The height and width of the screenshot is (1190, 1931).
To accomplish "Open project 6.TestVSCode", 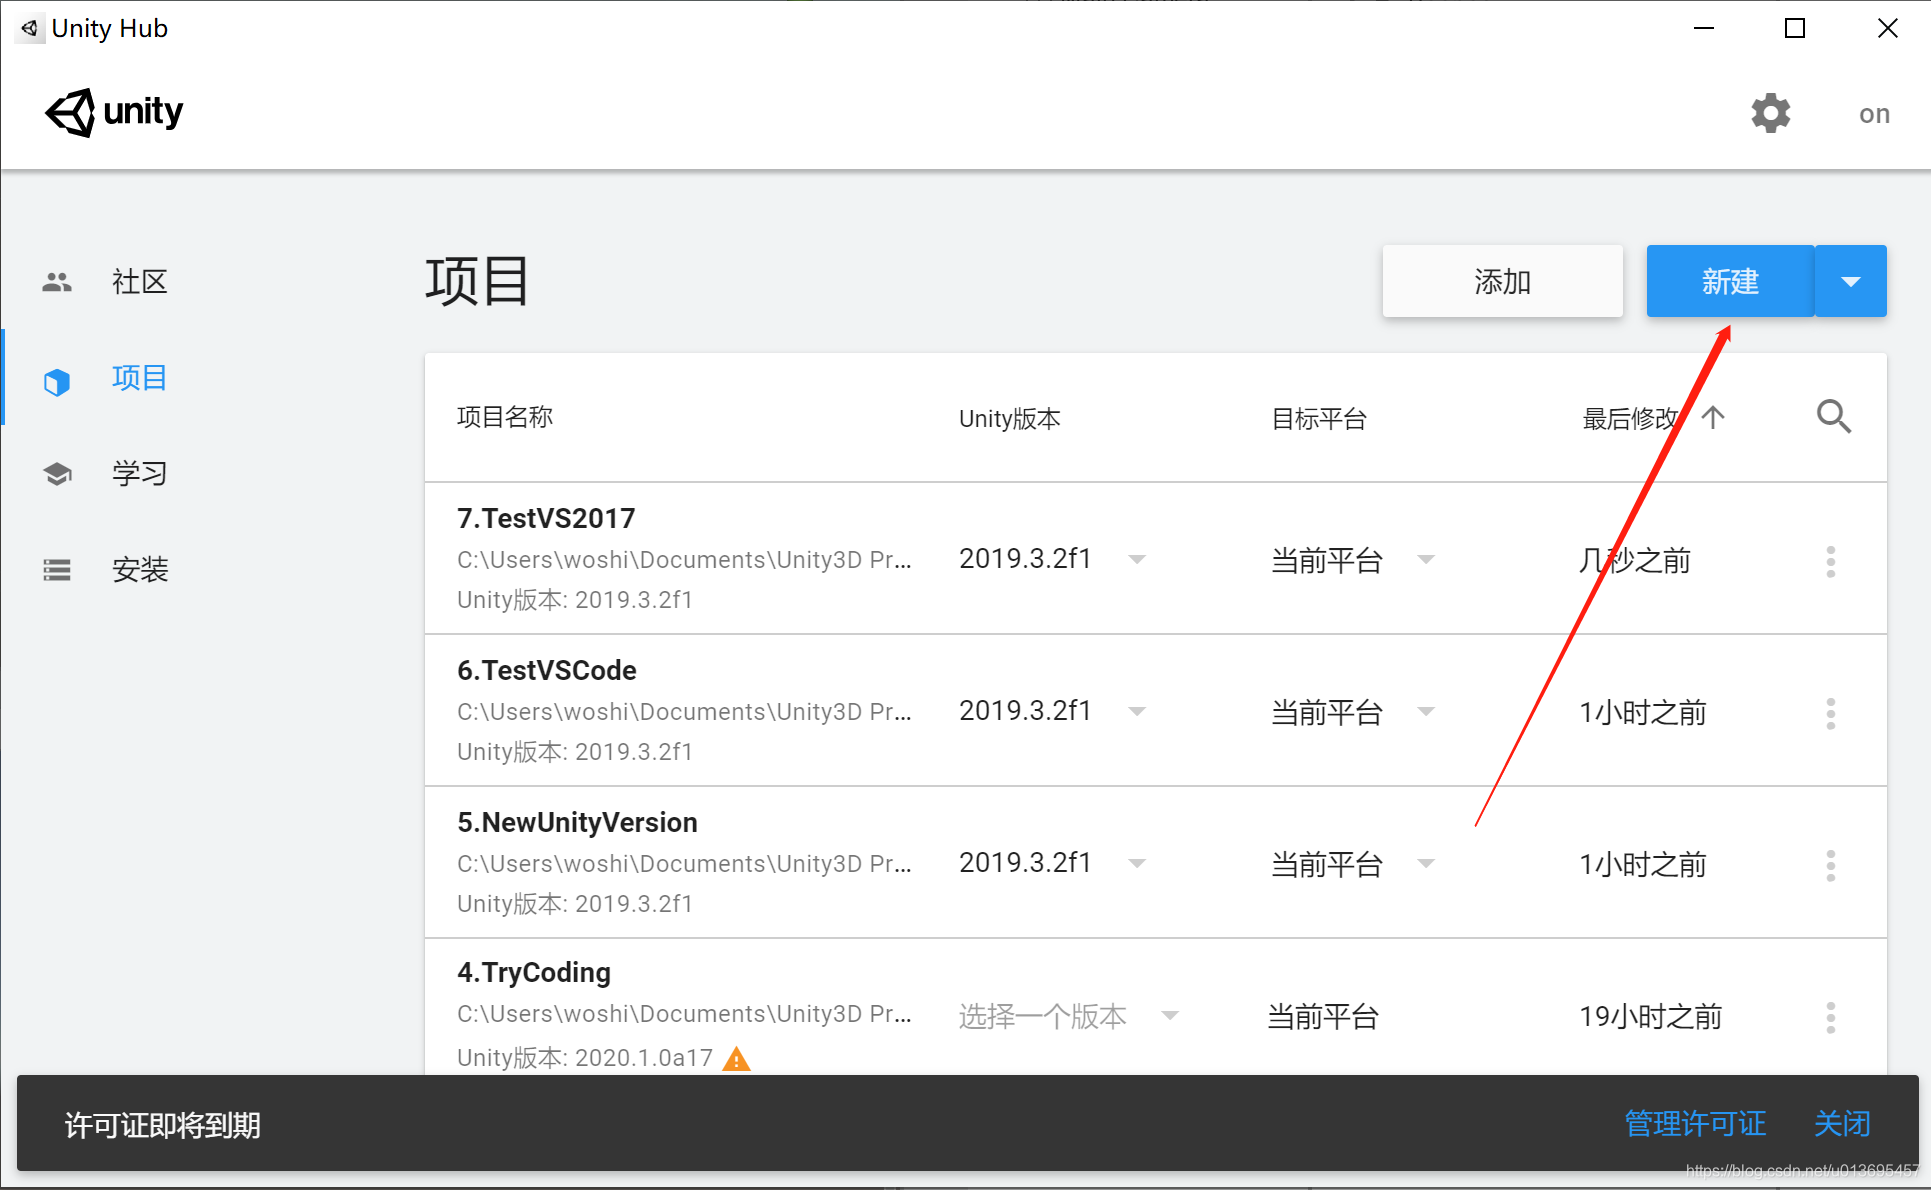I will tap(547, 670).
